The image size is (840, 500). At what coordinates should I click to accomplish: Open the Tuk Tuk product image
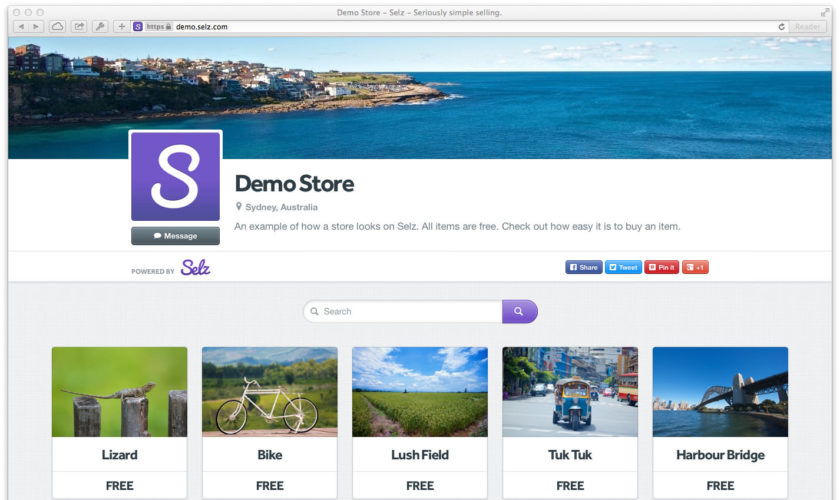570,392
